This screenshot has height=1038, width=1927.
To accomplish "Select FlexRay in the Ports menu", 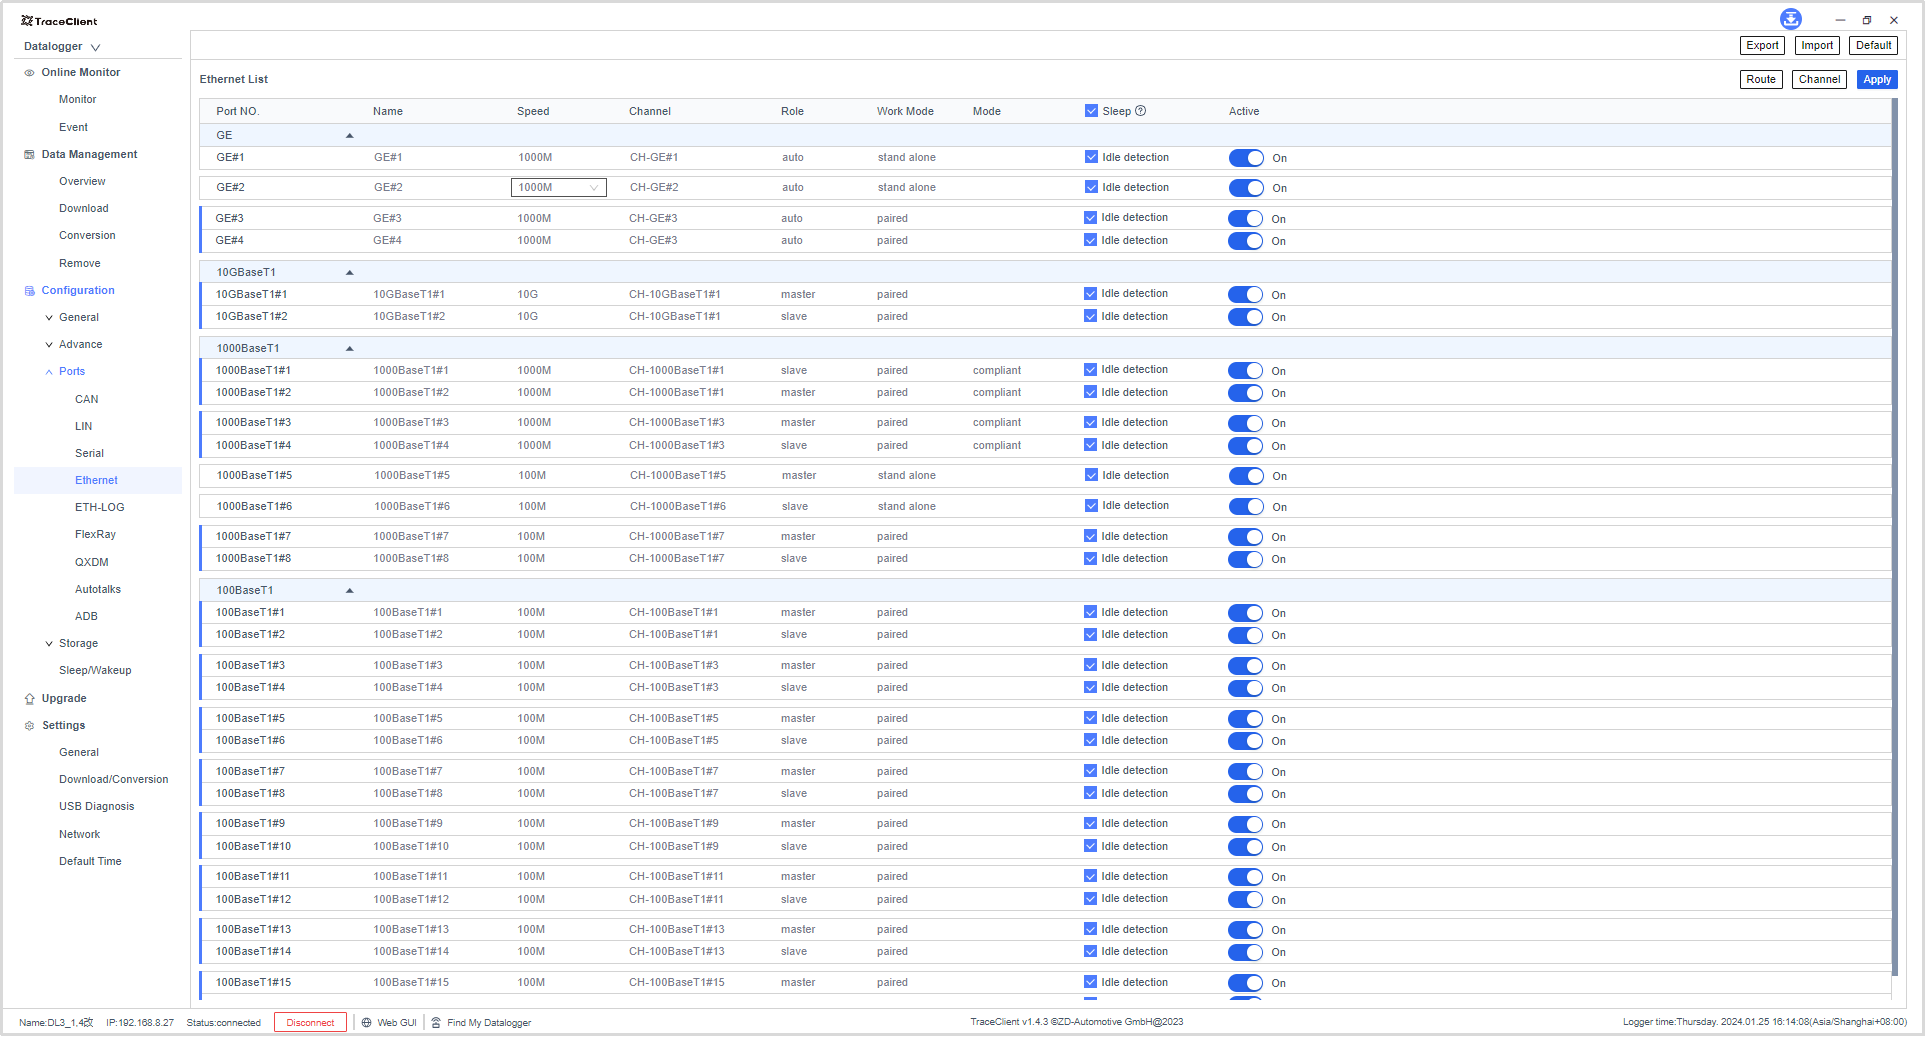I will pyautogui.click(x=95, y=534).
